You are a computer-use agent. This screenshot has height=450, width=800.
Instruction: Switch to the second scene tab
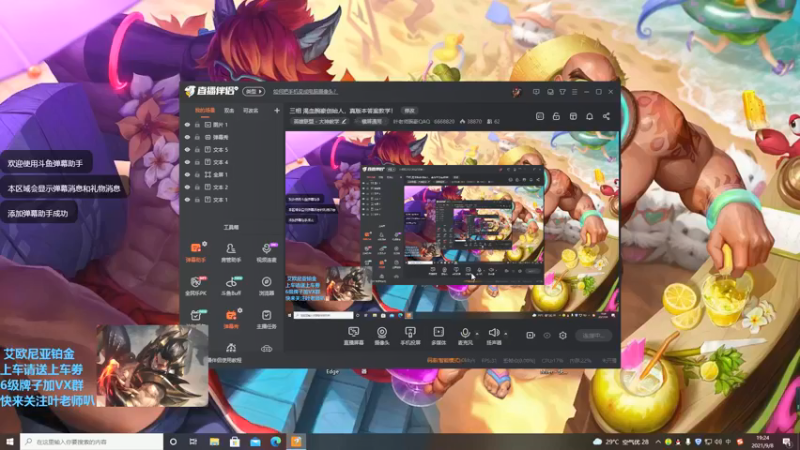tap(229, 110)
